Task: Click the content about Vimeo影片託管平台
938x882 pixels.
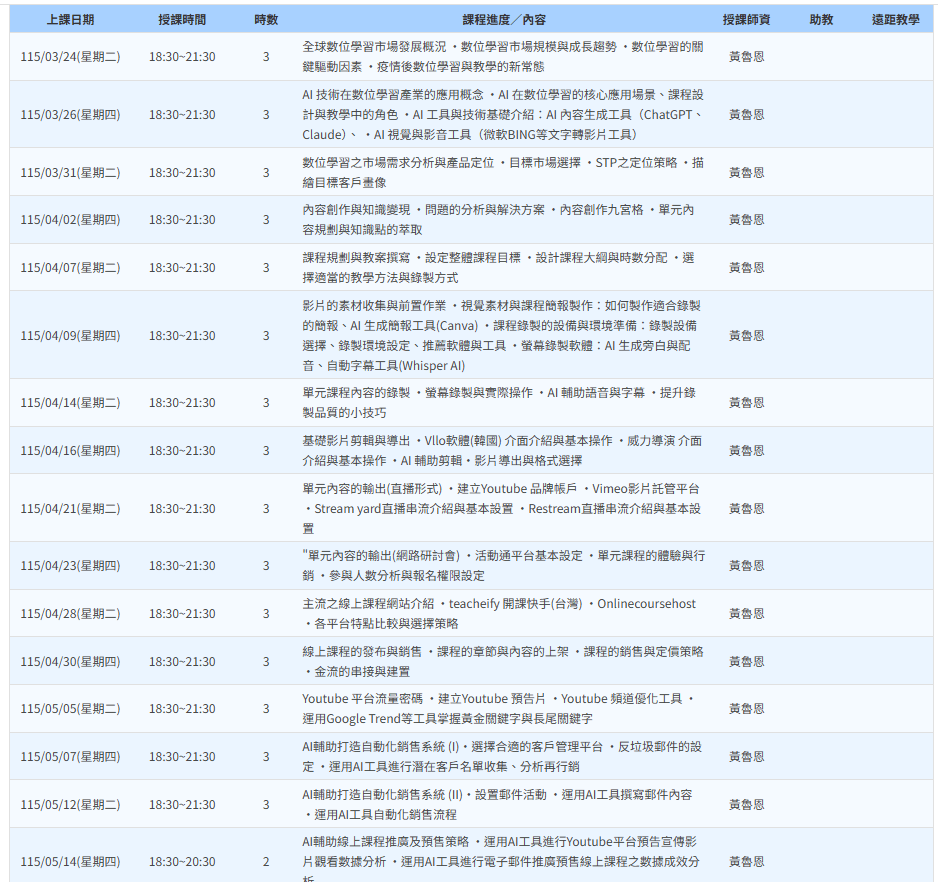Action: [504, 508]
